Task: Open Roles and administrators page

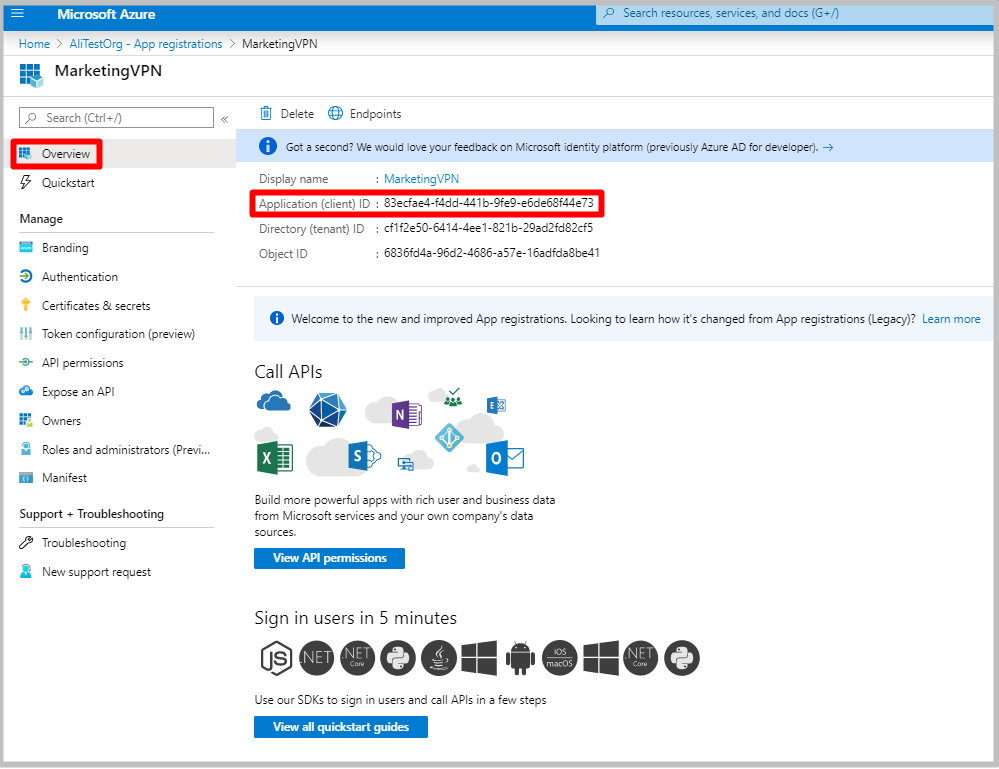Action: [126, 450]
